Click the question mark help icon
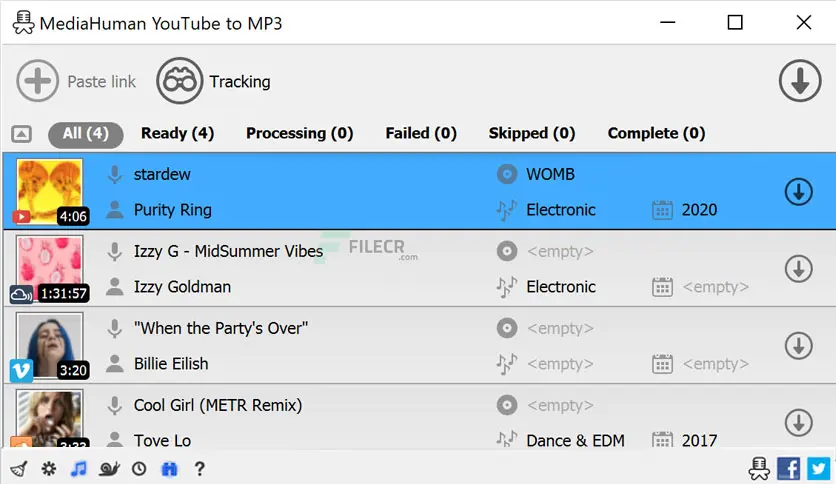This screenshot has width=836, height=484. [200, 468]
